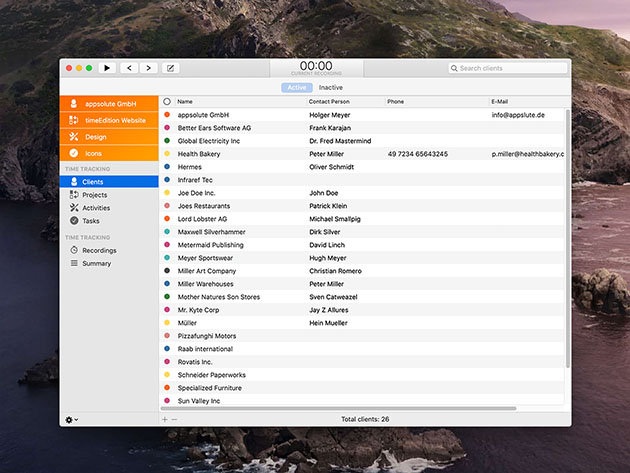This screenshot has width=630, height=473.
Task: Select the Meyer Sportswear client name
Action: 205,258
